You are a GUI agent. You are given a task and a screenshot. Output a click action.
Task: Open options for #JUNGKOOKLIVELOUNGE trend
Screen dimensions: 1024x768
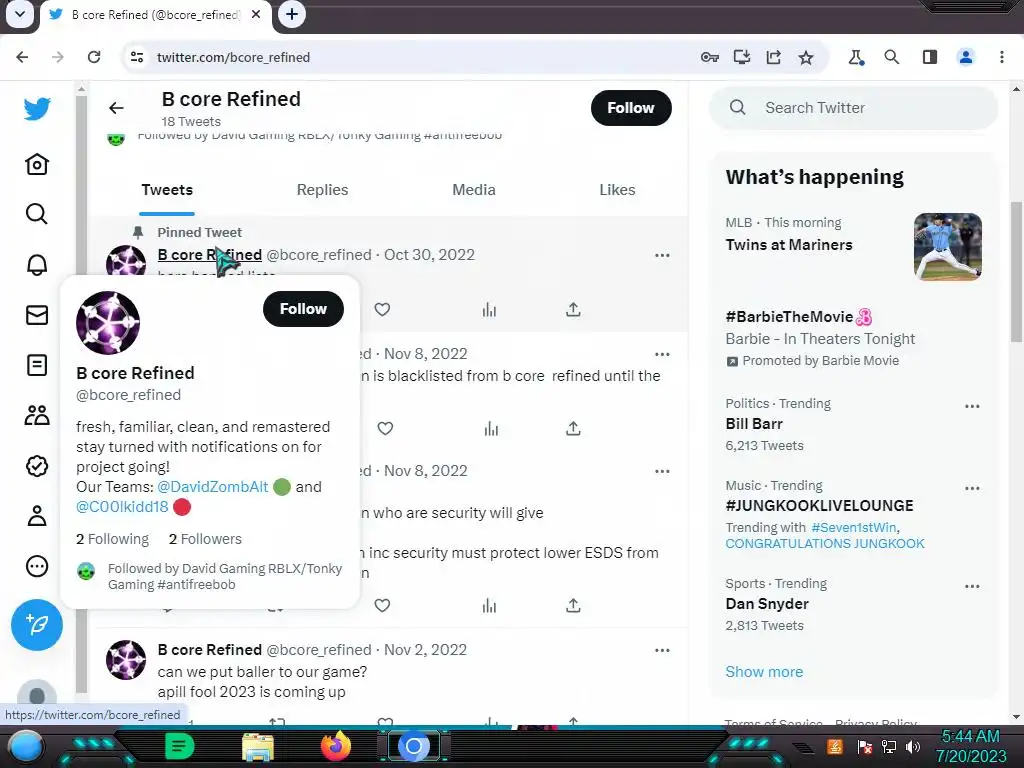coord(972,488)
